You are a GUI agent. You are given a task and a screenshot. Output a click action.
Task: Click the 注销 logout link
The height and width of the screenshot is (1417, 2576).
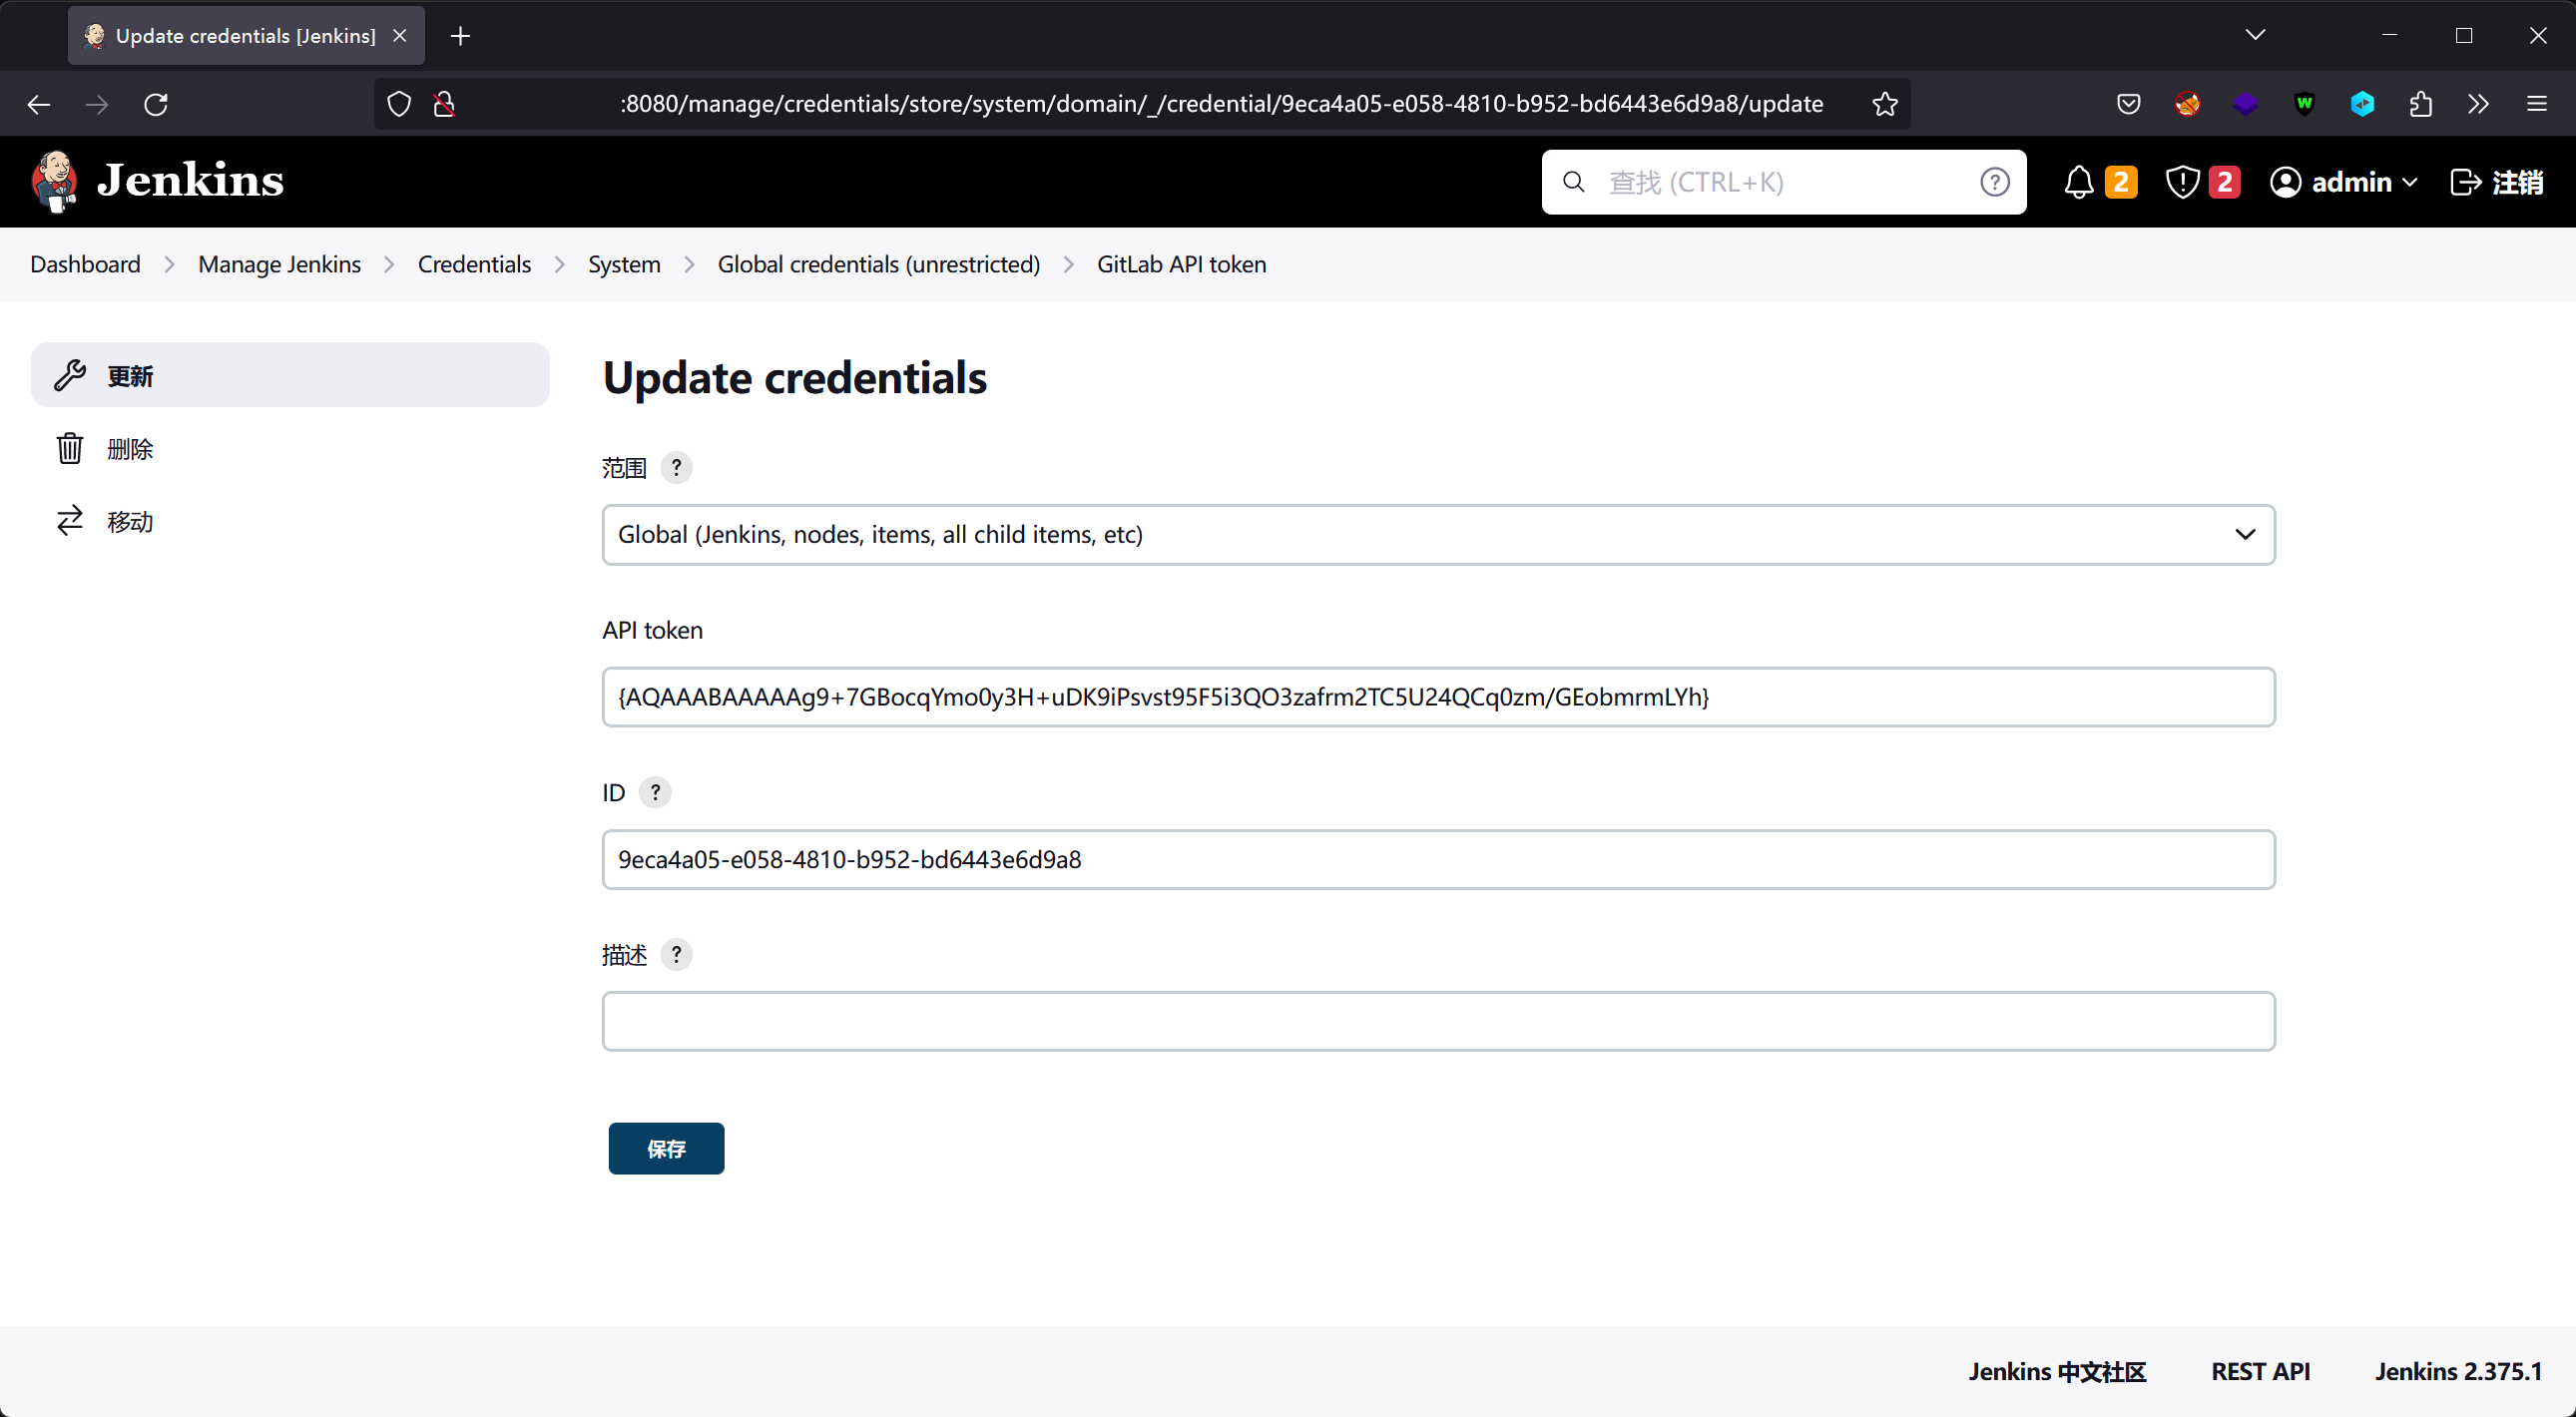[2497, 182]
